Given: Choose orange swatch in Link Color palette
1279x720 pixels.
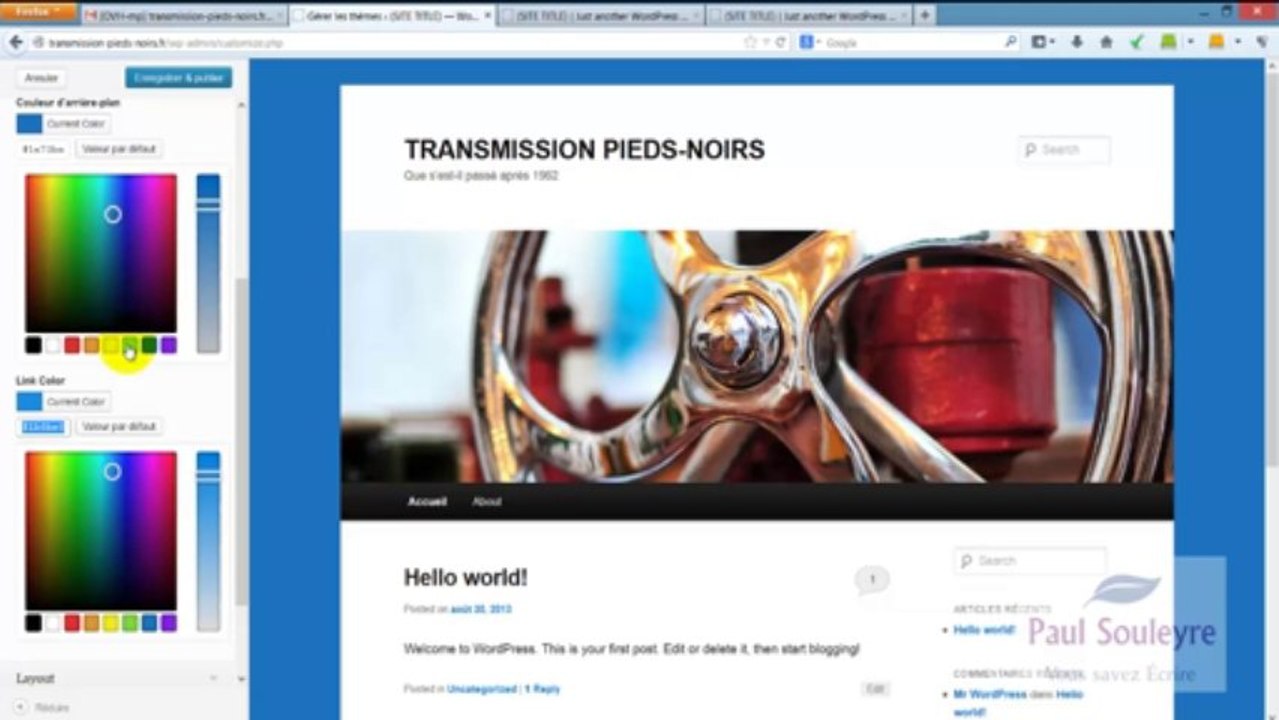Looking at the screenshot, I should tap(91, 623).
